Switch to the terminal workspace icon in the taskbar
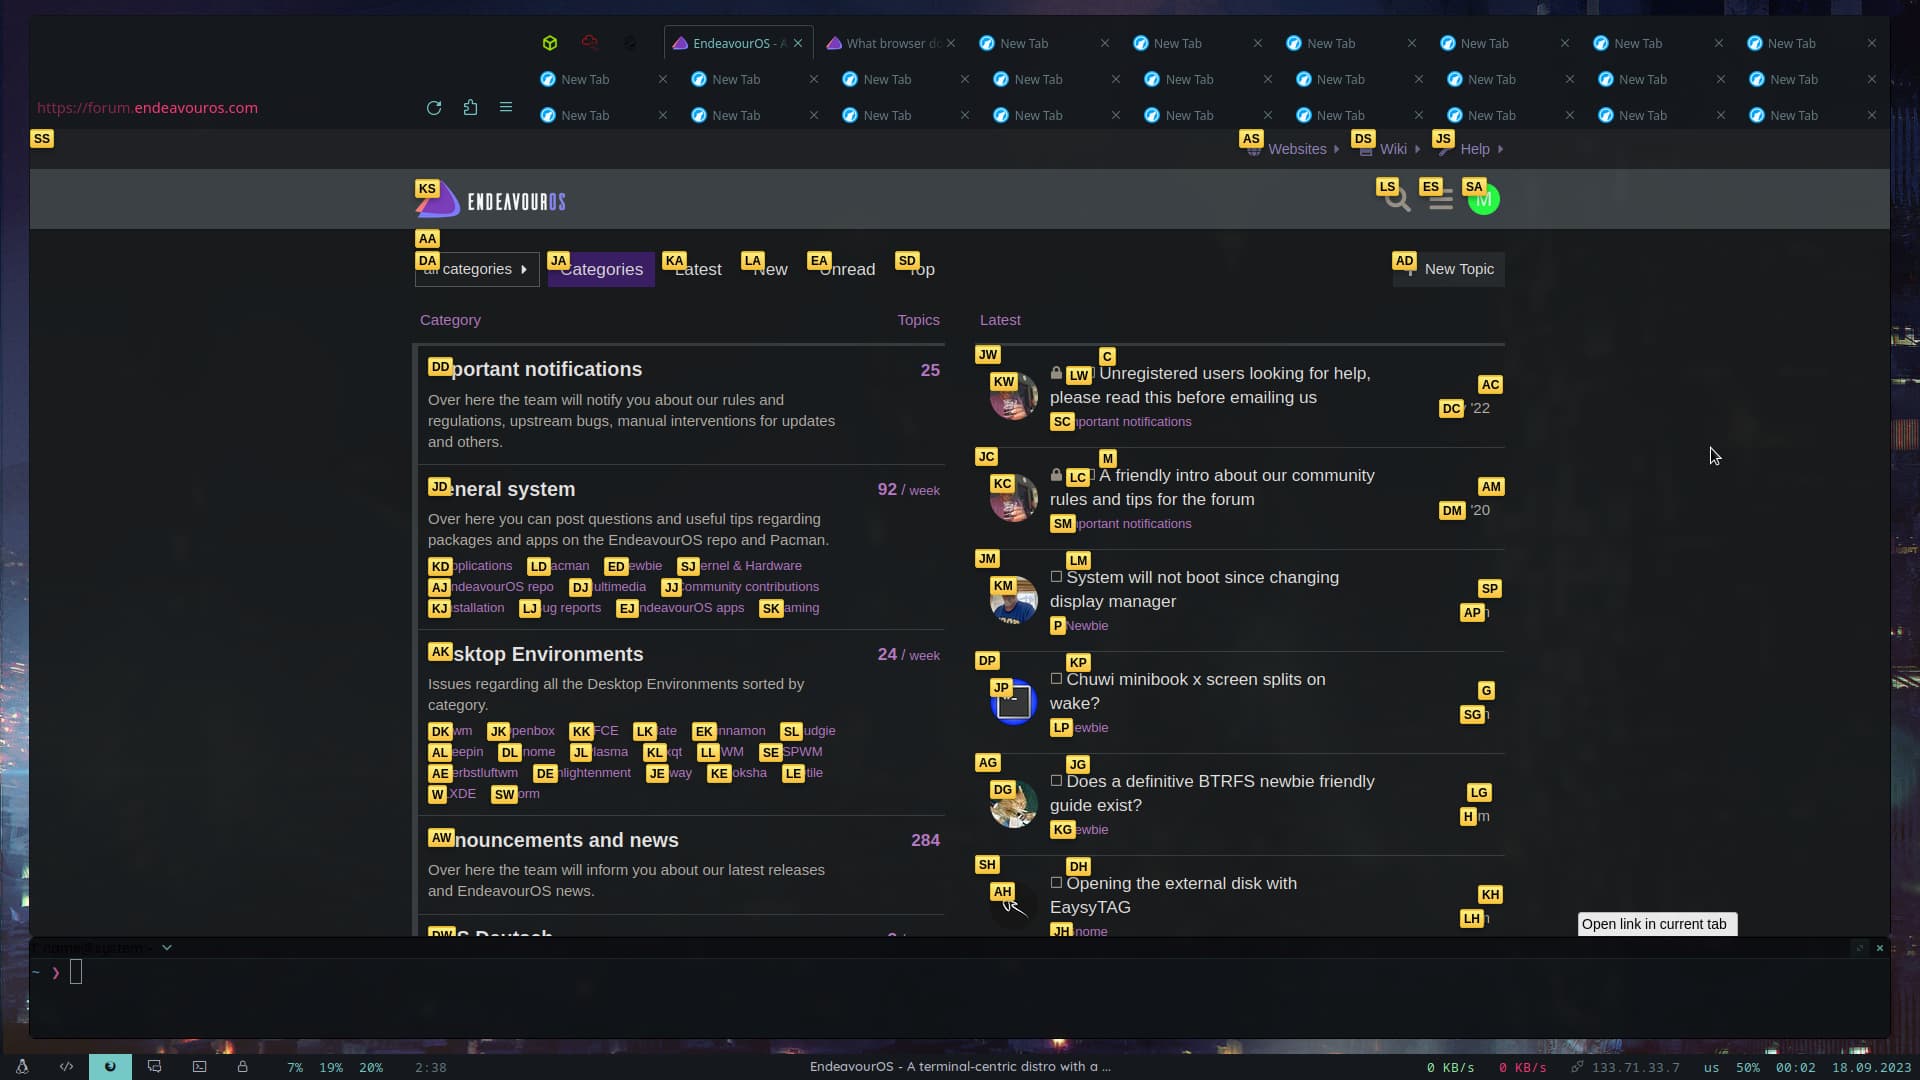This screenshot has width=1920, height=1080. click(199, 1067)
